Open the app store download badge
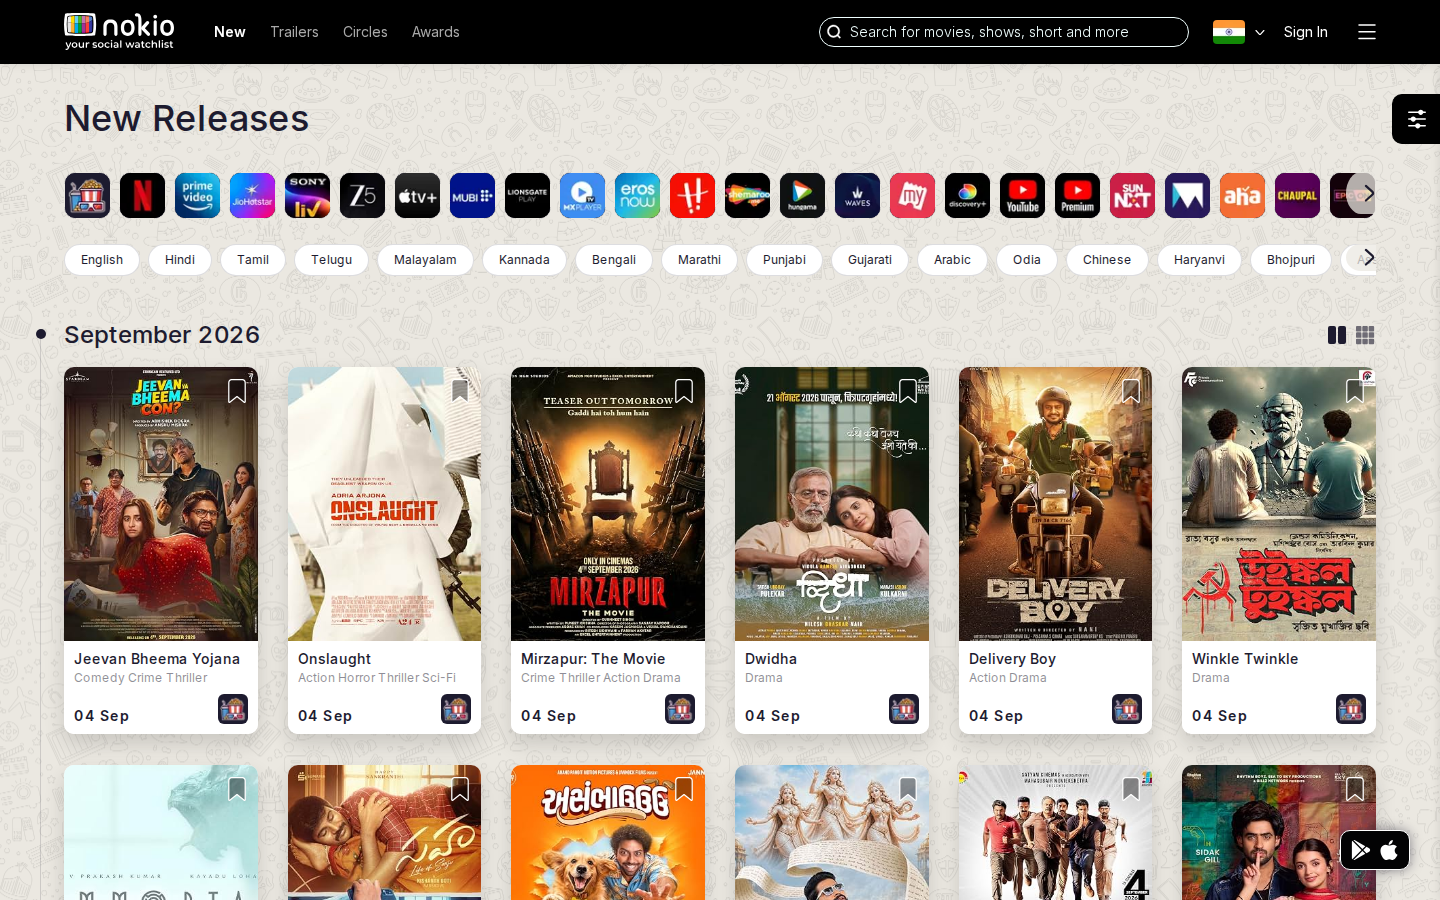 tap(1375, 850)
